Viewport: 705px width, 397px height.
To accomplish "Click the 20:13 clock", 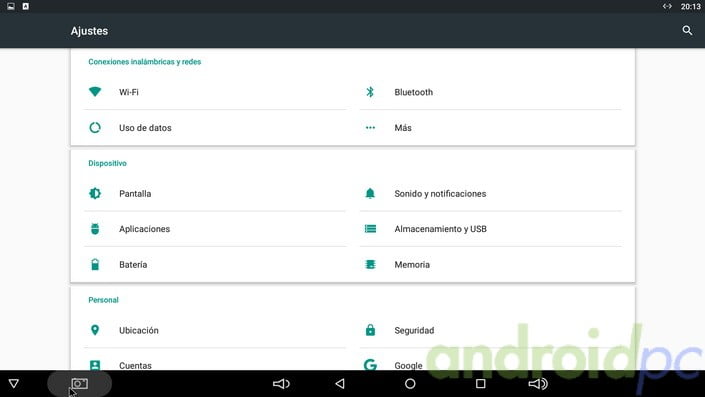I will (x=690, y=6).
